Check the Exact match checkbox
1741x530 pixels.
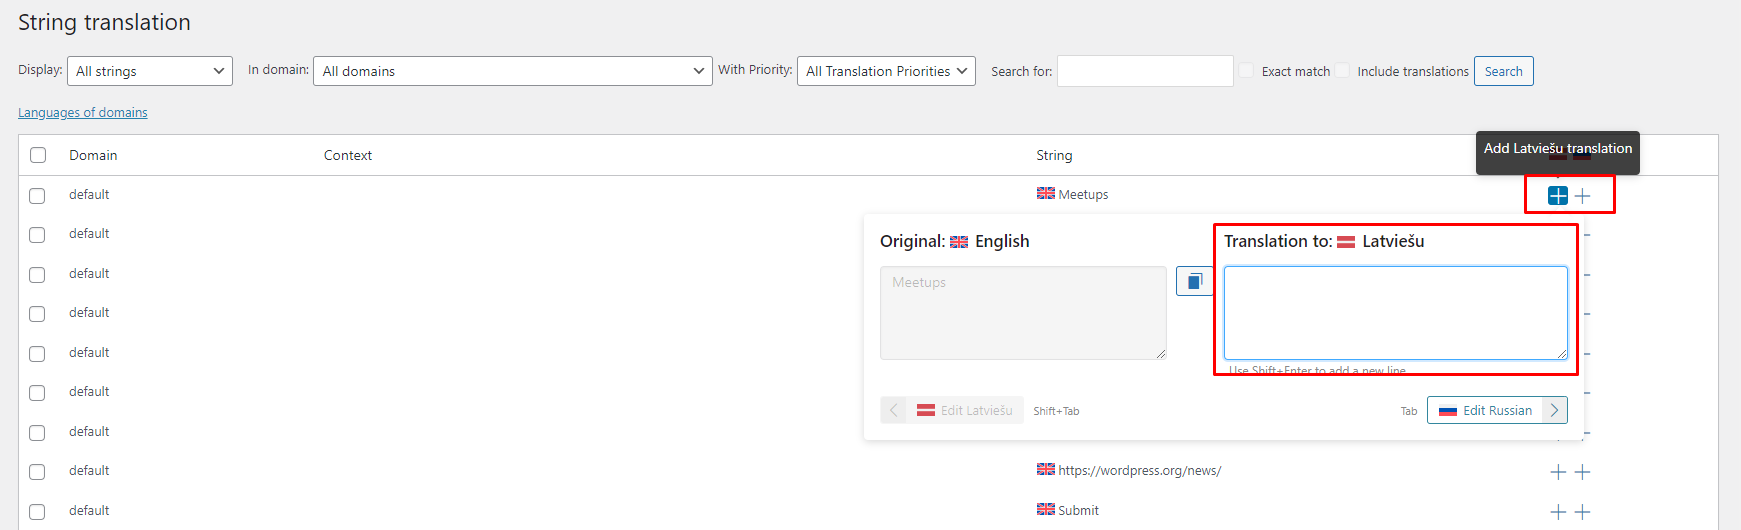point(1246,71)
